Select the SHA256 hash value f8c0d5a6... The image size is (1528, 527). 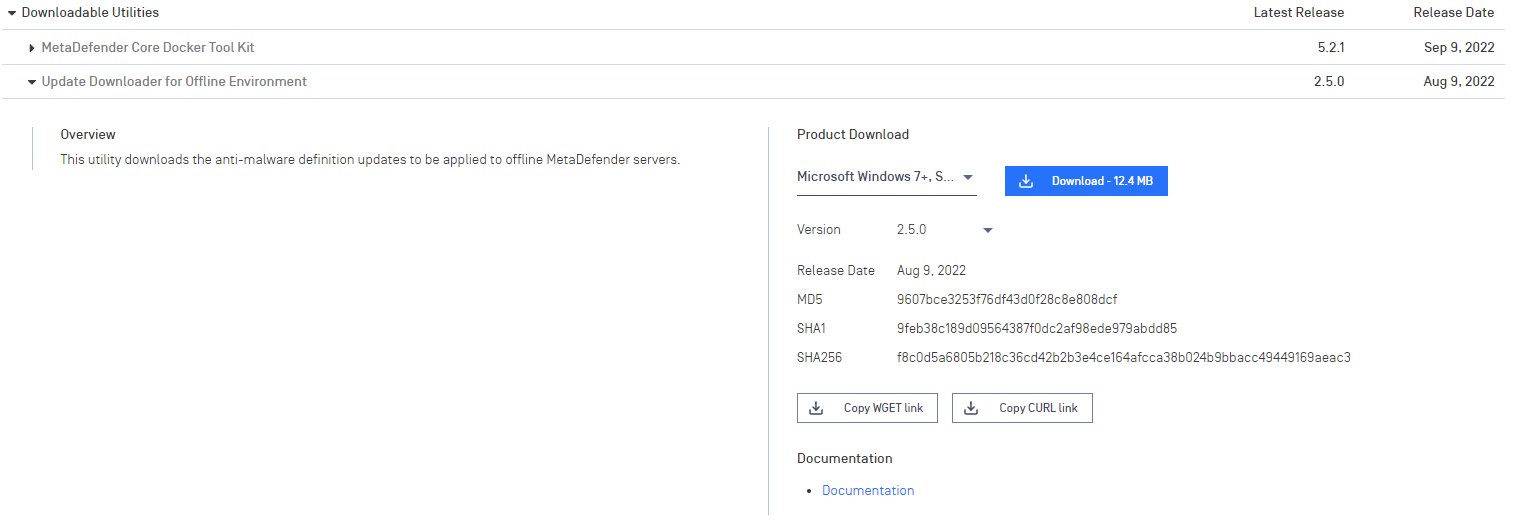pos(1124,357)
